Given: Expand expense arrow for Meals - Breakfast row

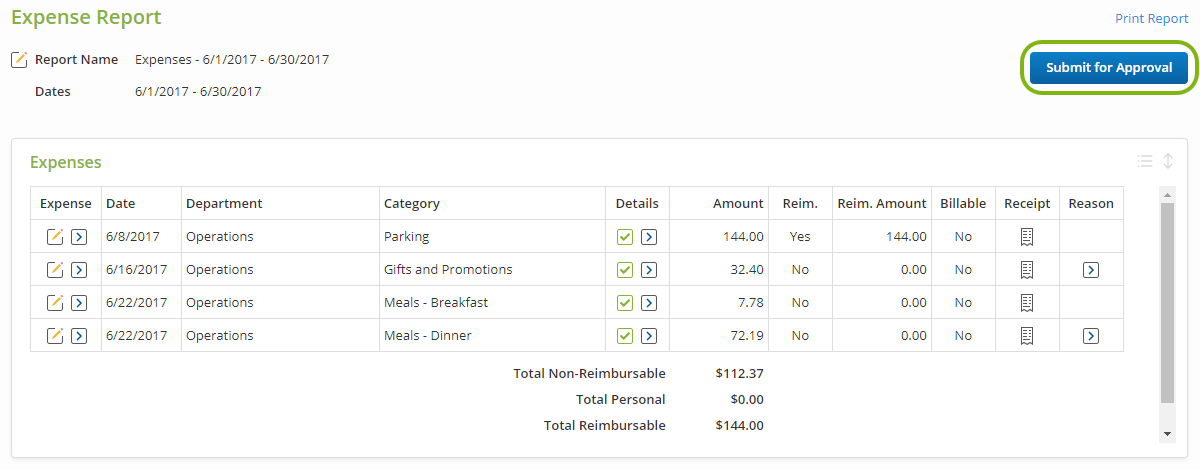Looking at the screenshot, I should point(79,303).
